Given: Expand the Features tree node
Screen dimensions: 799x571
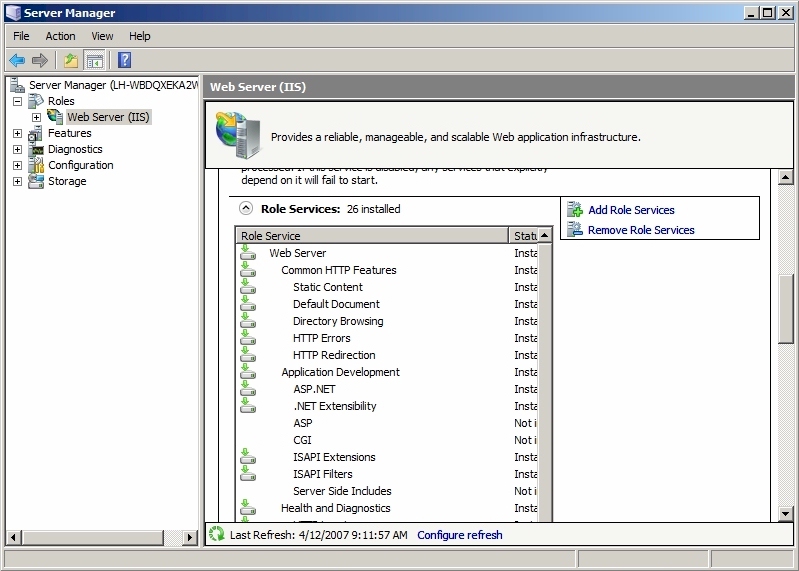Looking at the screenshot, I should [x=17, y=133].
